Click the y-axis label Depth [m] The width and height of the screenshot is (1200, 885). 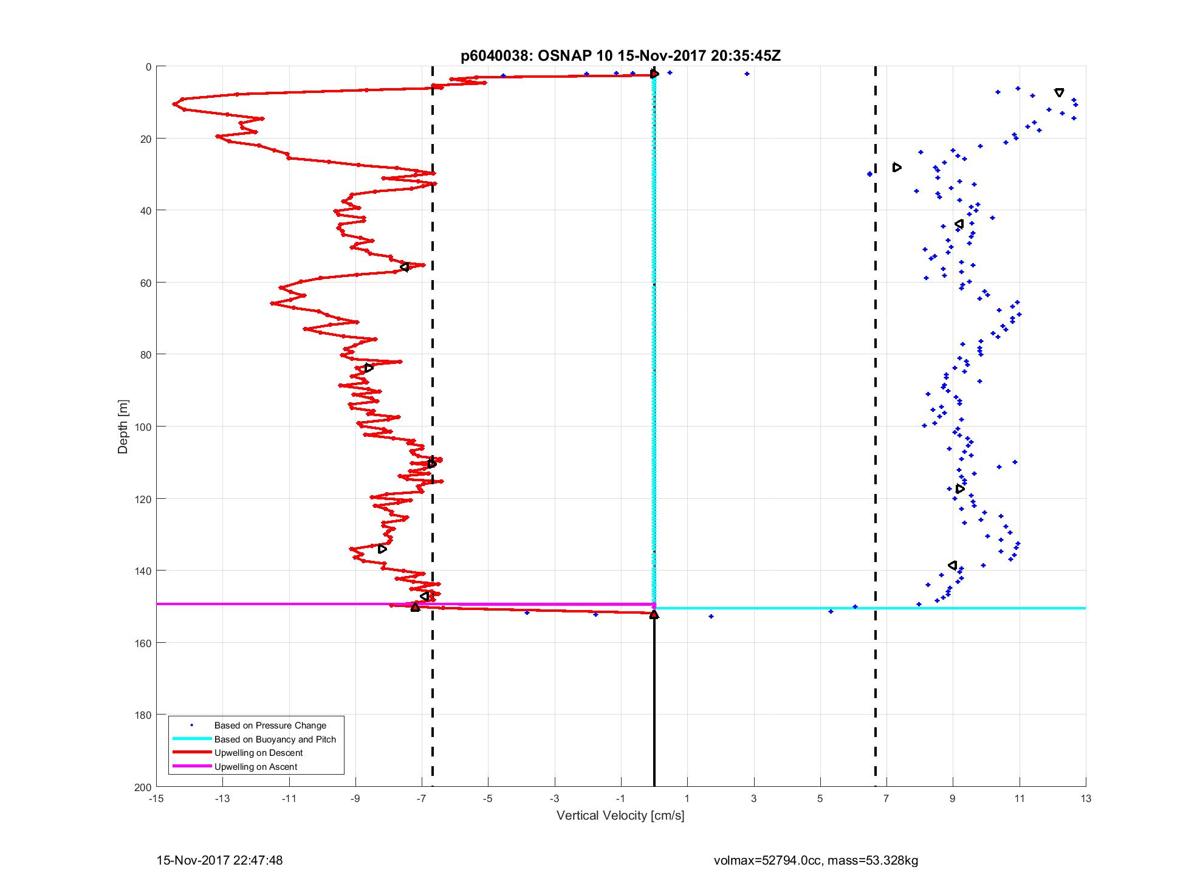123,427
